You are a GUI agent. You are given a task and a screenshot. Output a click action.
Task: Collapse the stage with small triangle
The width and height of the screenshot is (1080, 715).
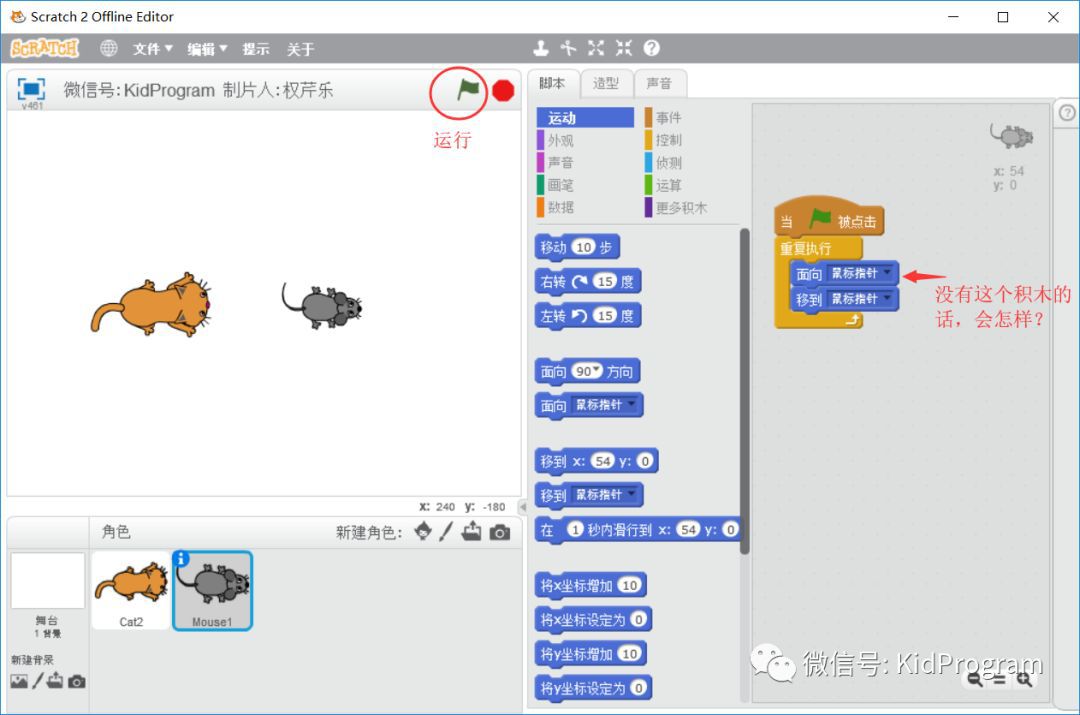point(523,507)
